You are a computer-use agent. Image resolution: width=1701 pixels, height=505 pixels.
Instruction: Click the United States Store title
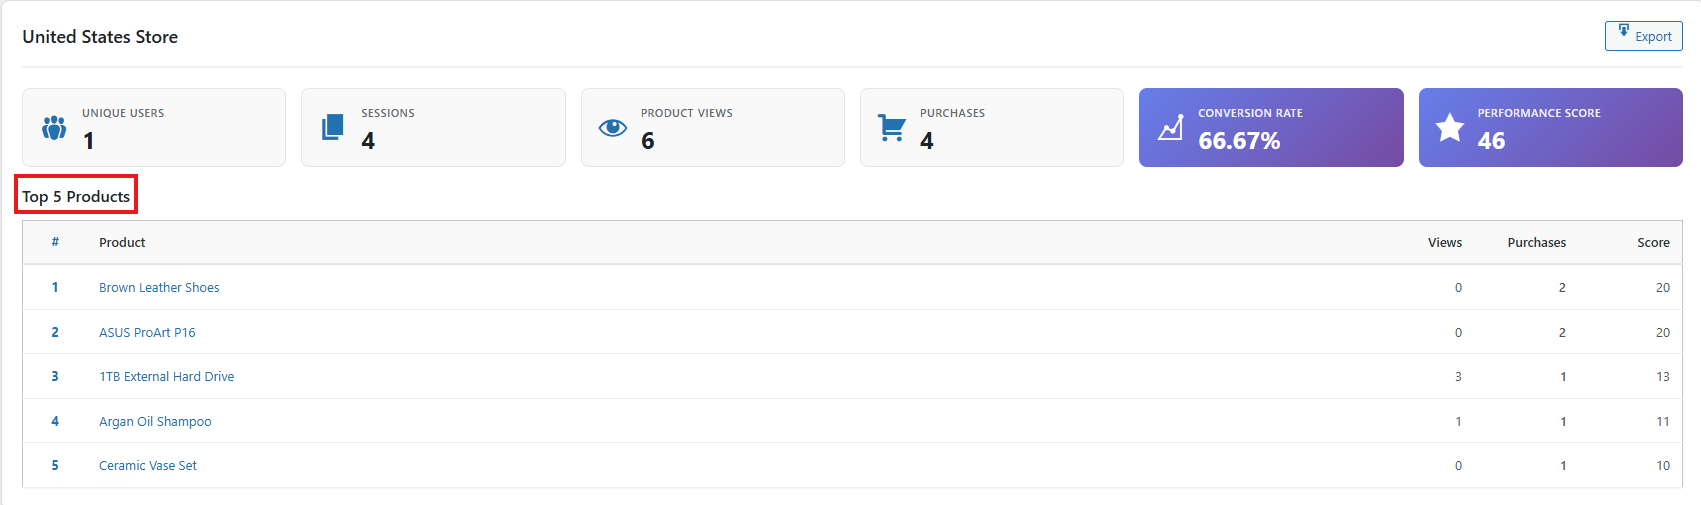coord(100,37)
